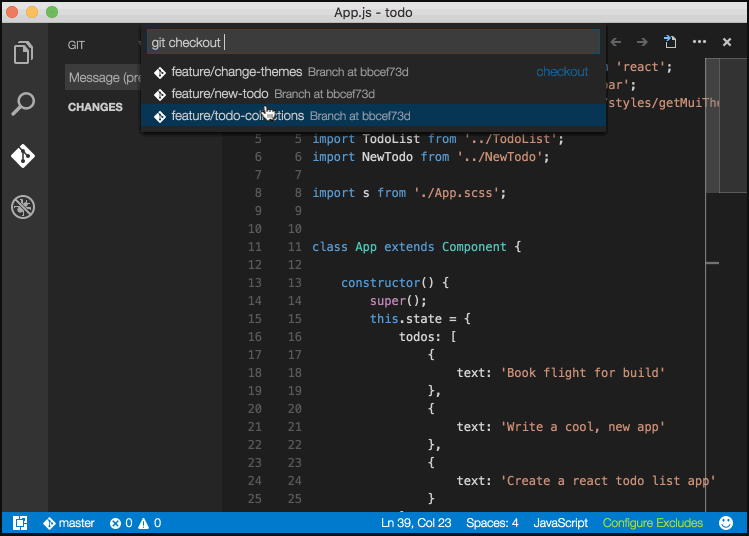Click the import NewTodo line
Screen dimensions: 749x536
[431, 157]
